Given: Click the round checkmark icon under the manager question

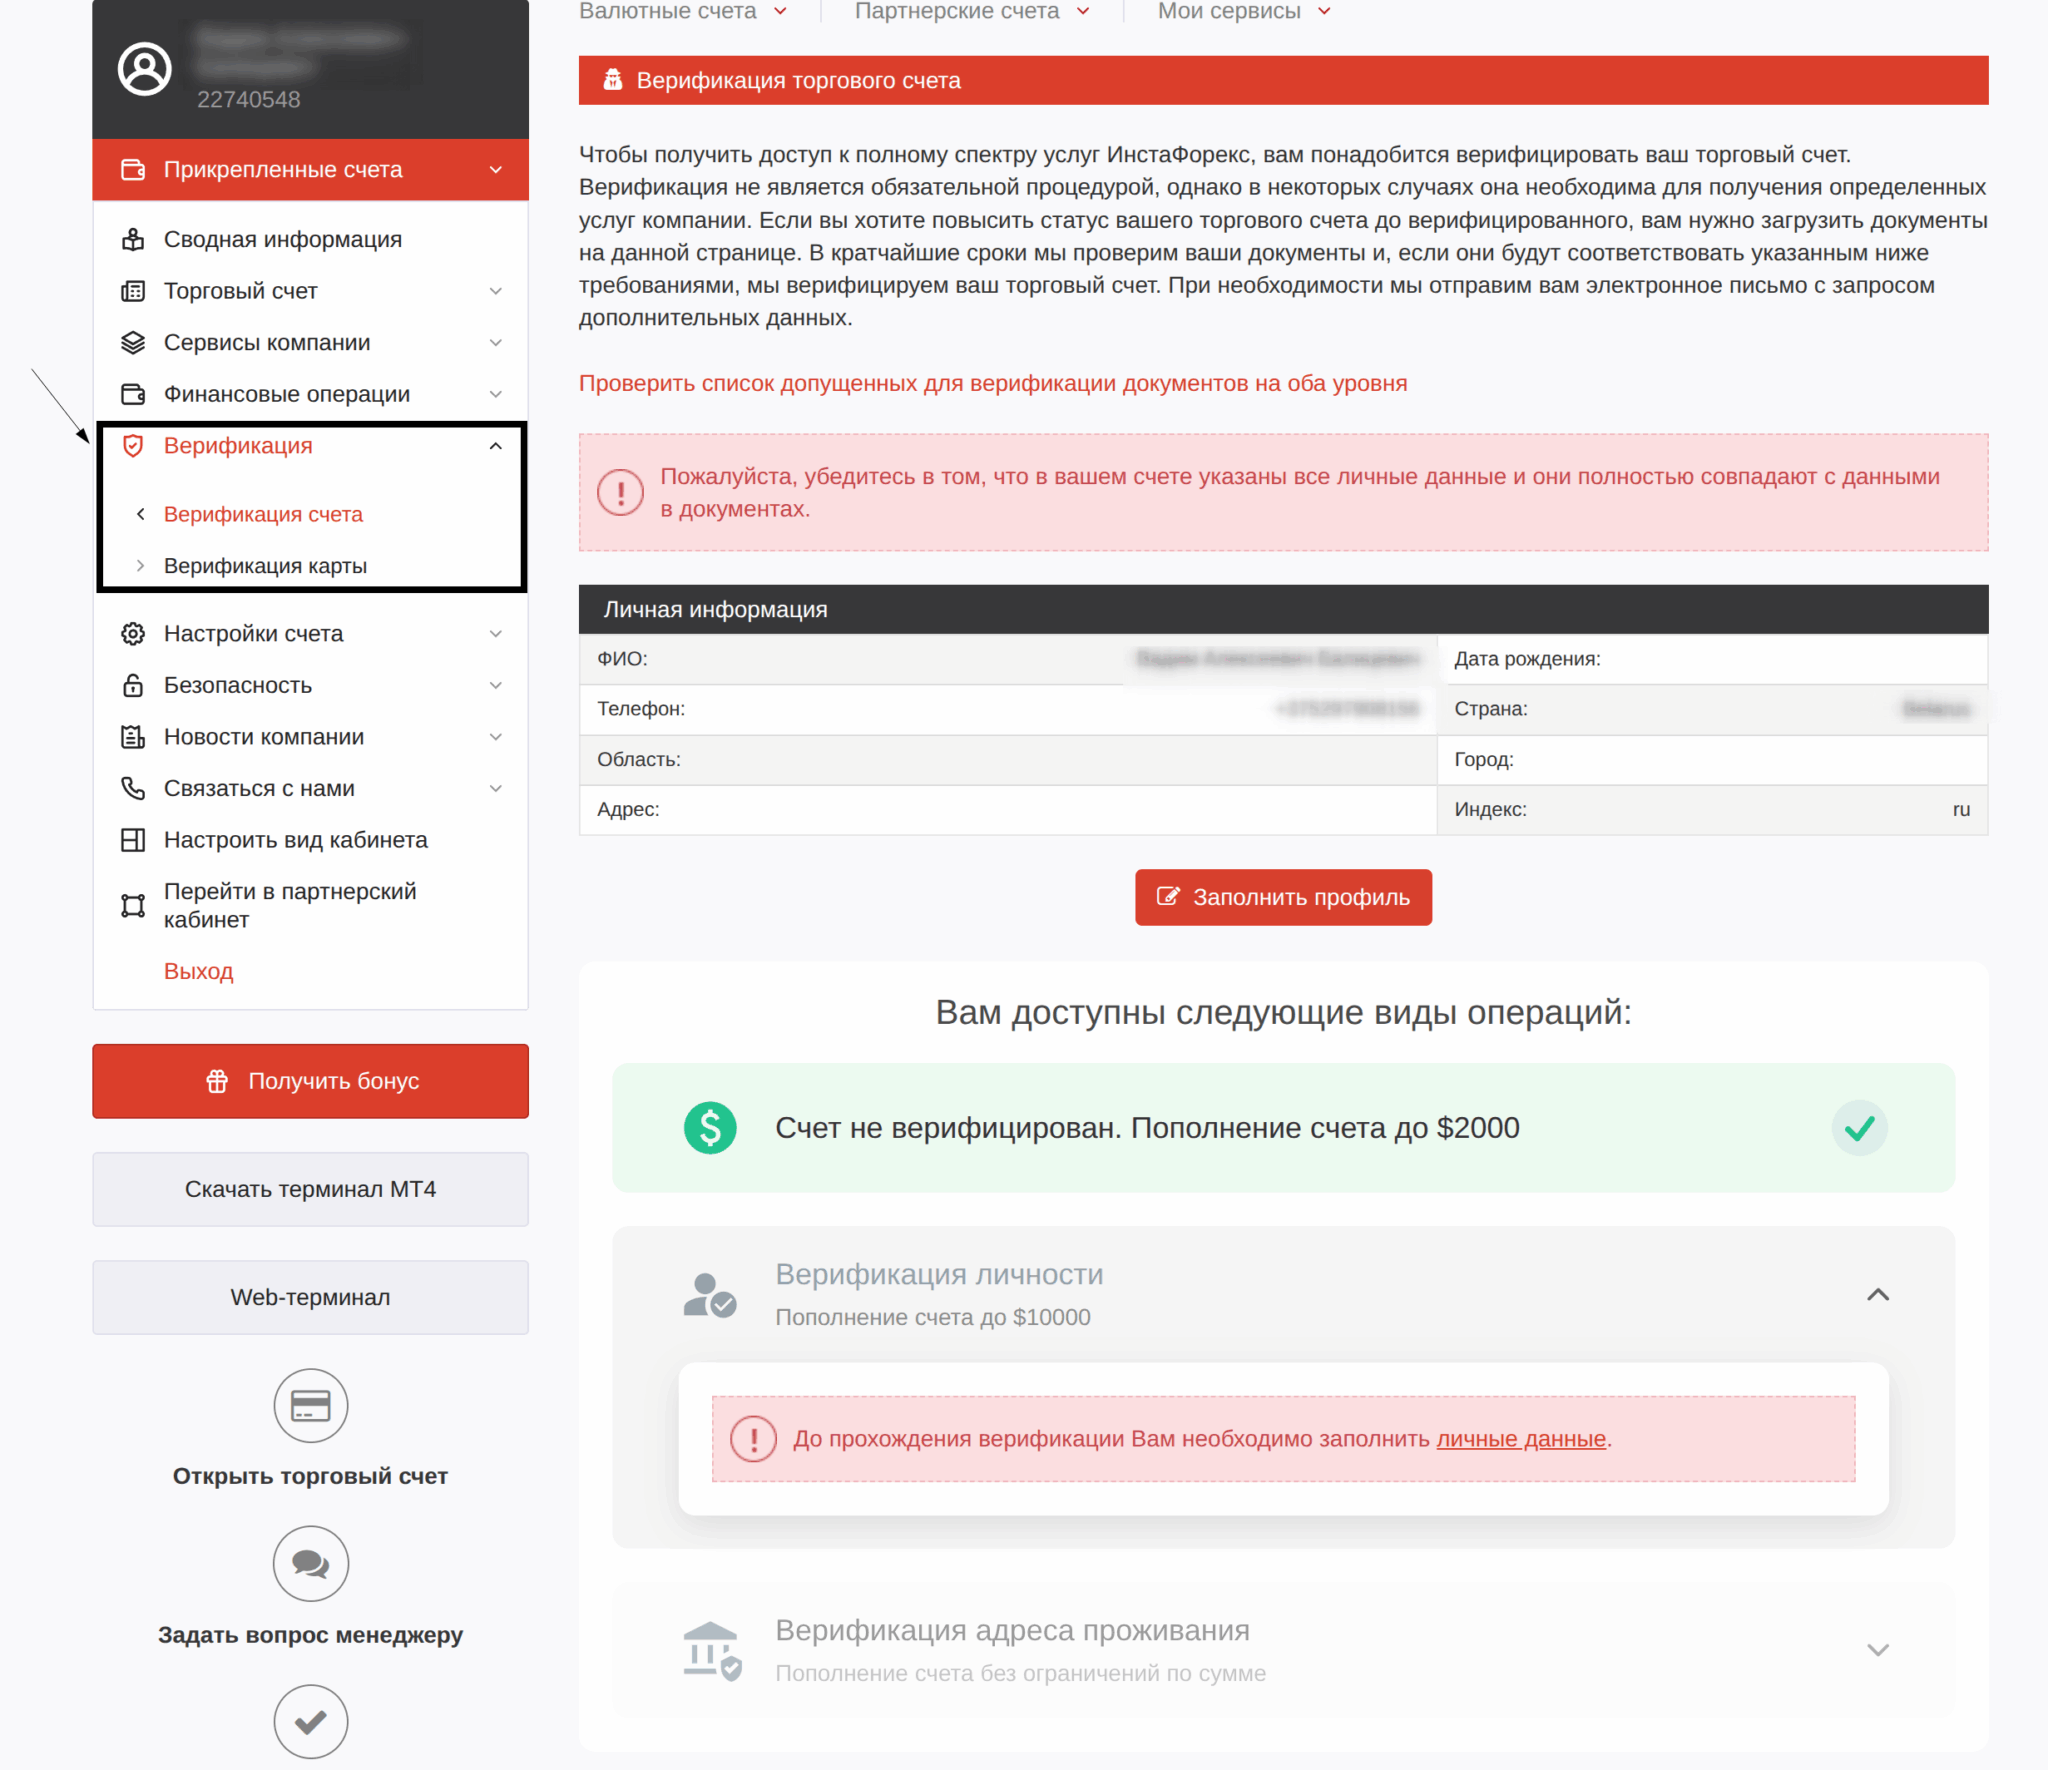Looking at the screenshot, I should (310, 1721).
